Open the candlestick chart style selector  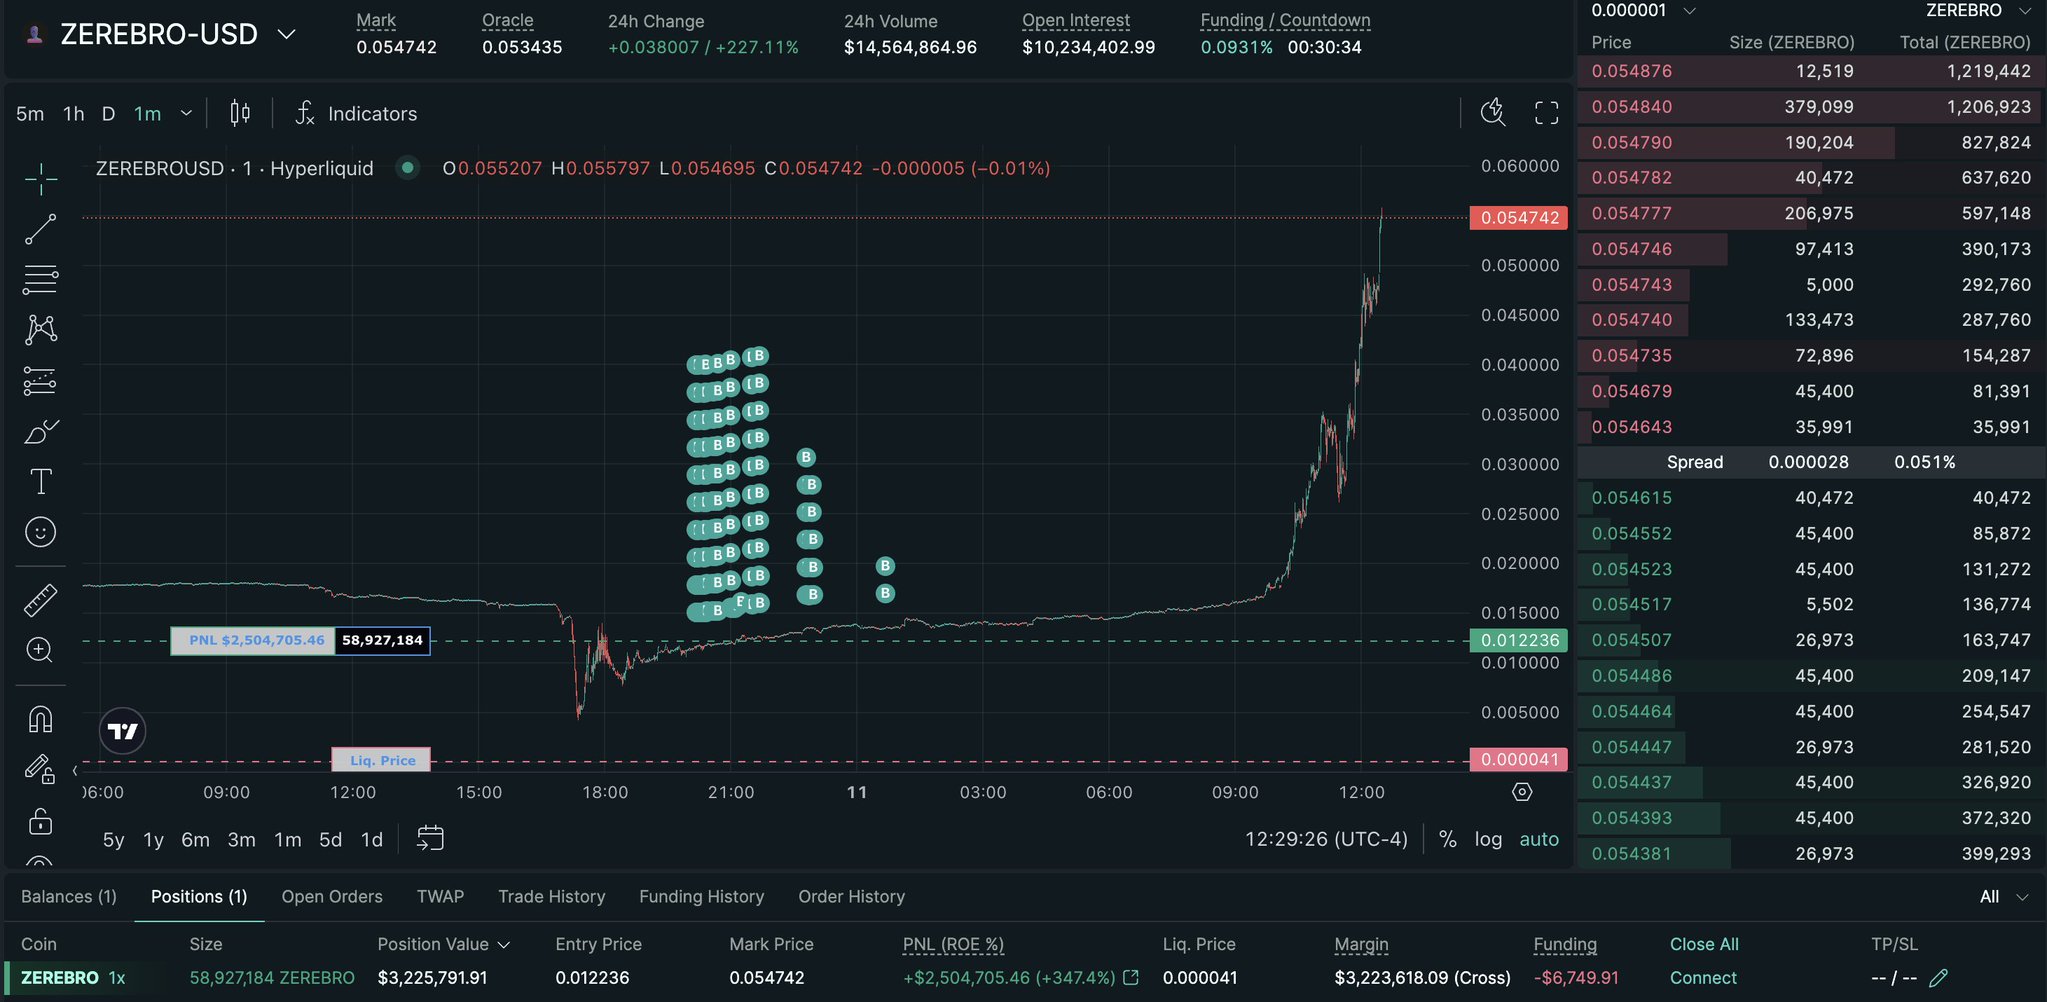[240, 113]
